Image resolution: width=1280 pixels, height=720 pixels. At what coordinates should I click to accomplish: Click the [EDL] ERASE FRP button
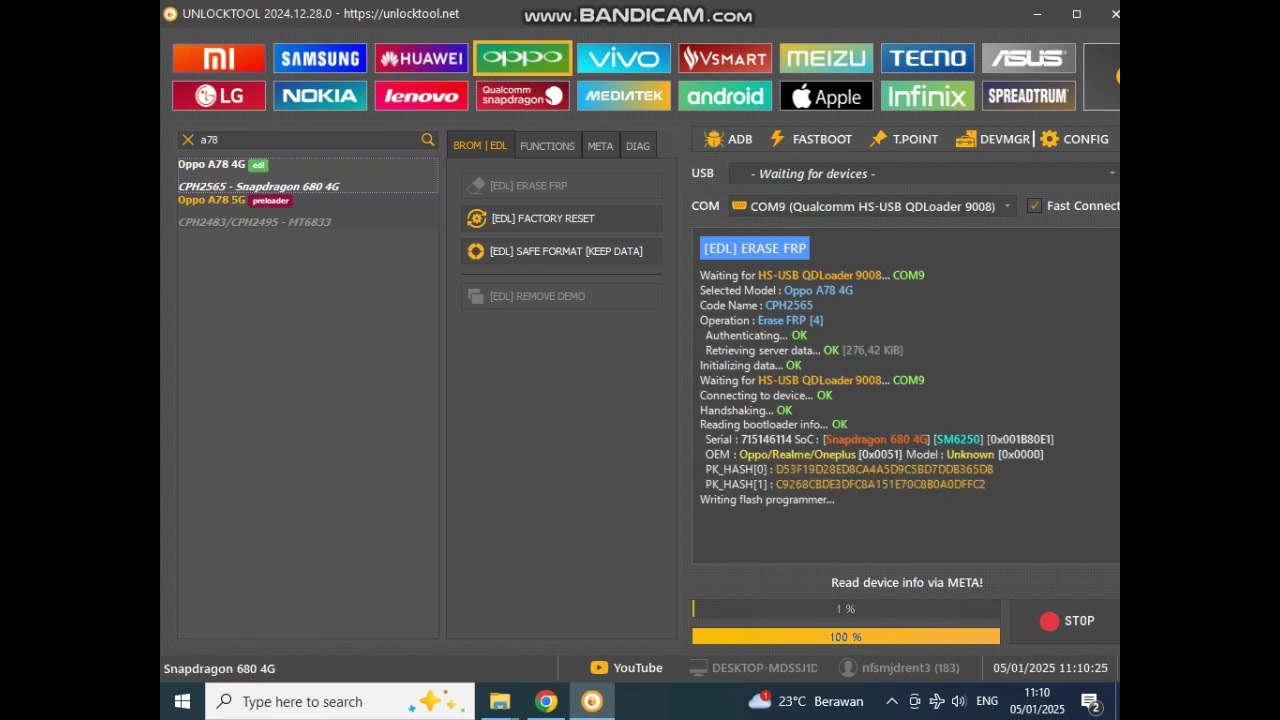(561, 185)
